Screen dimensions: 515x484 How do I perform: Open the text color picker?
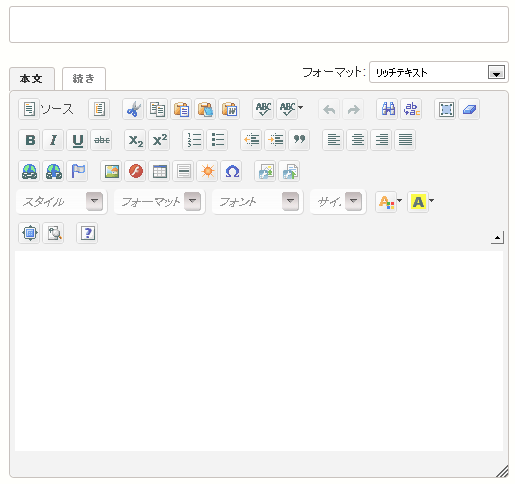389,202
